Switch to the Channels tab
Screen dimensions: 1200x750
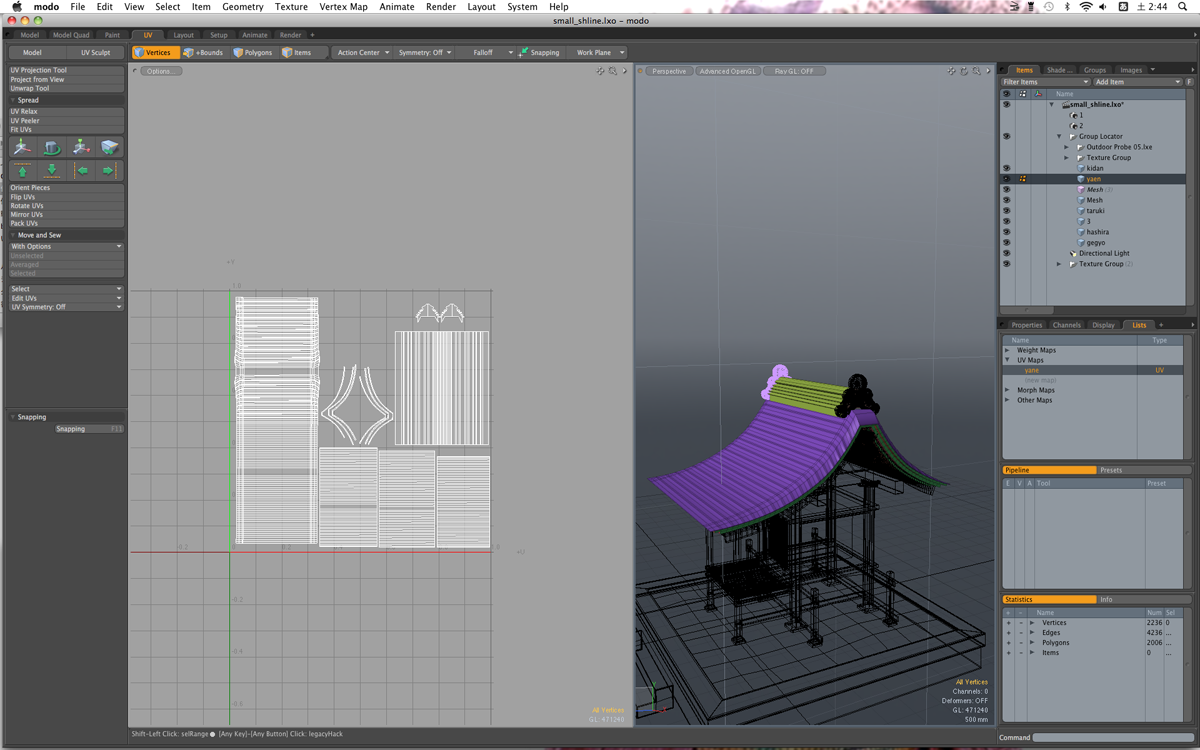point(1066,325)
